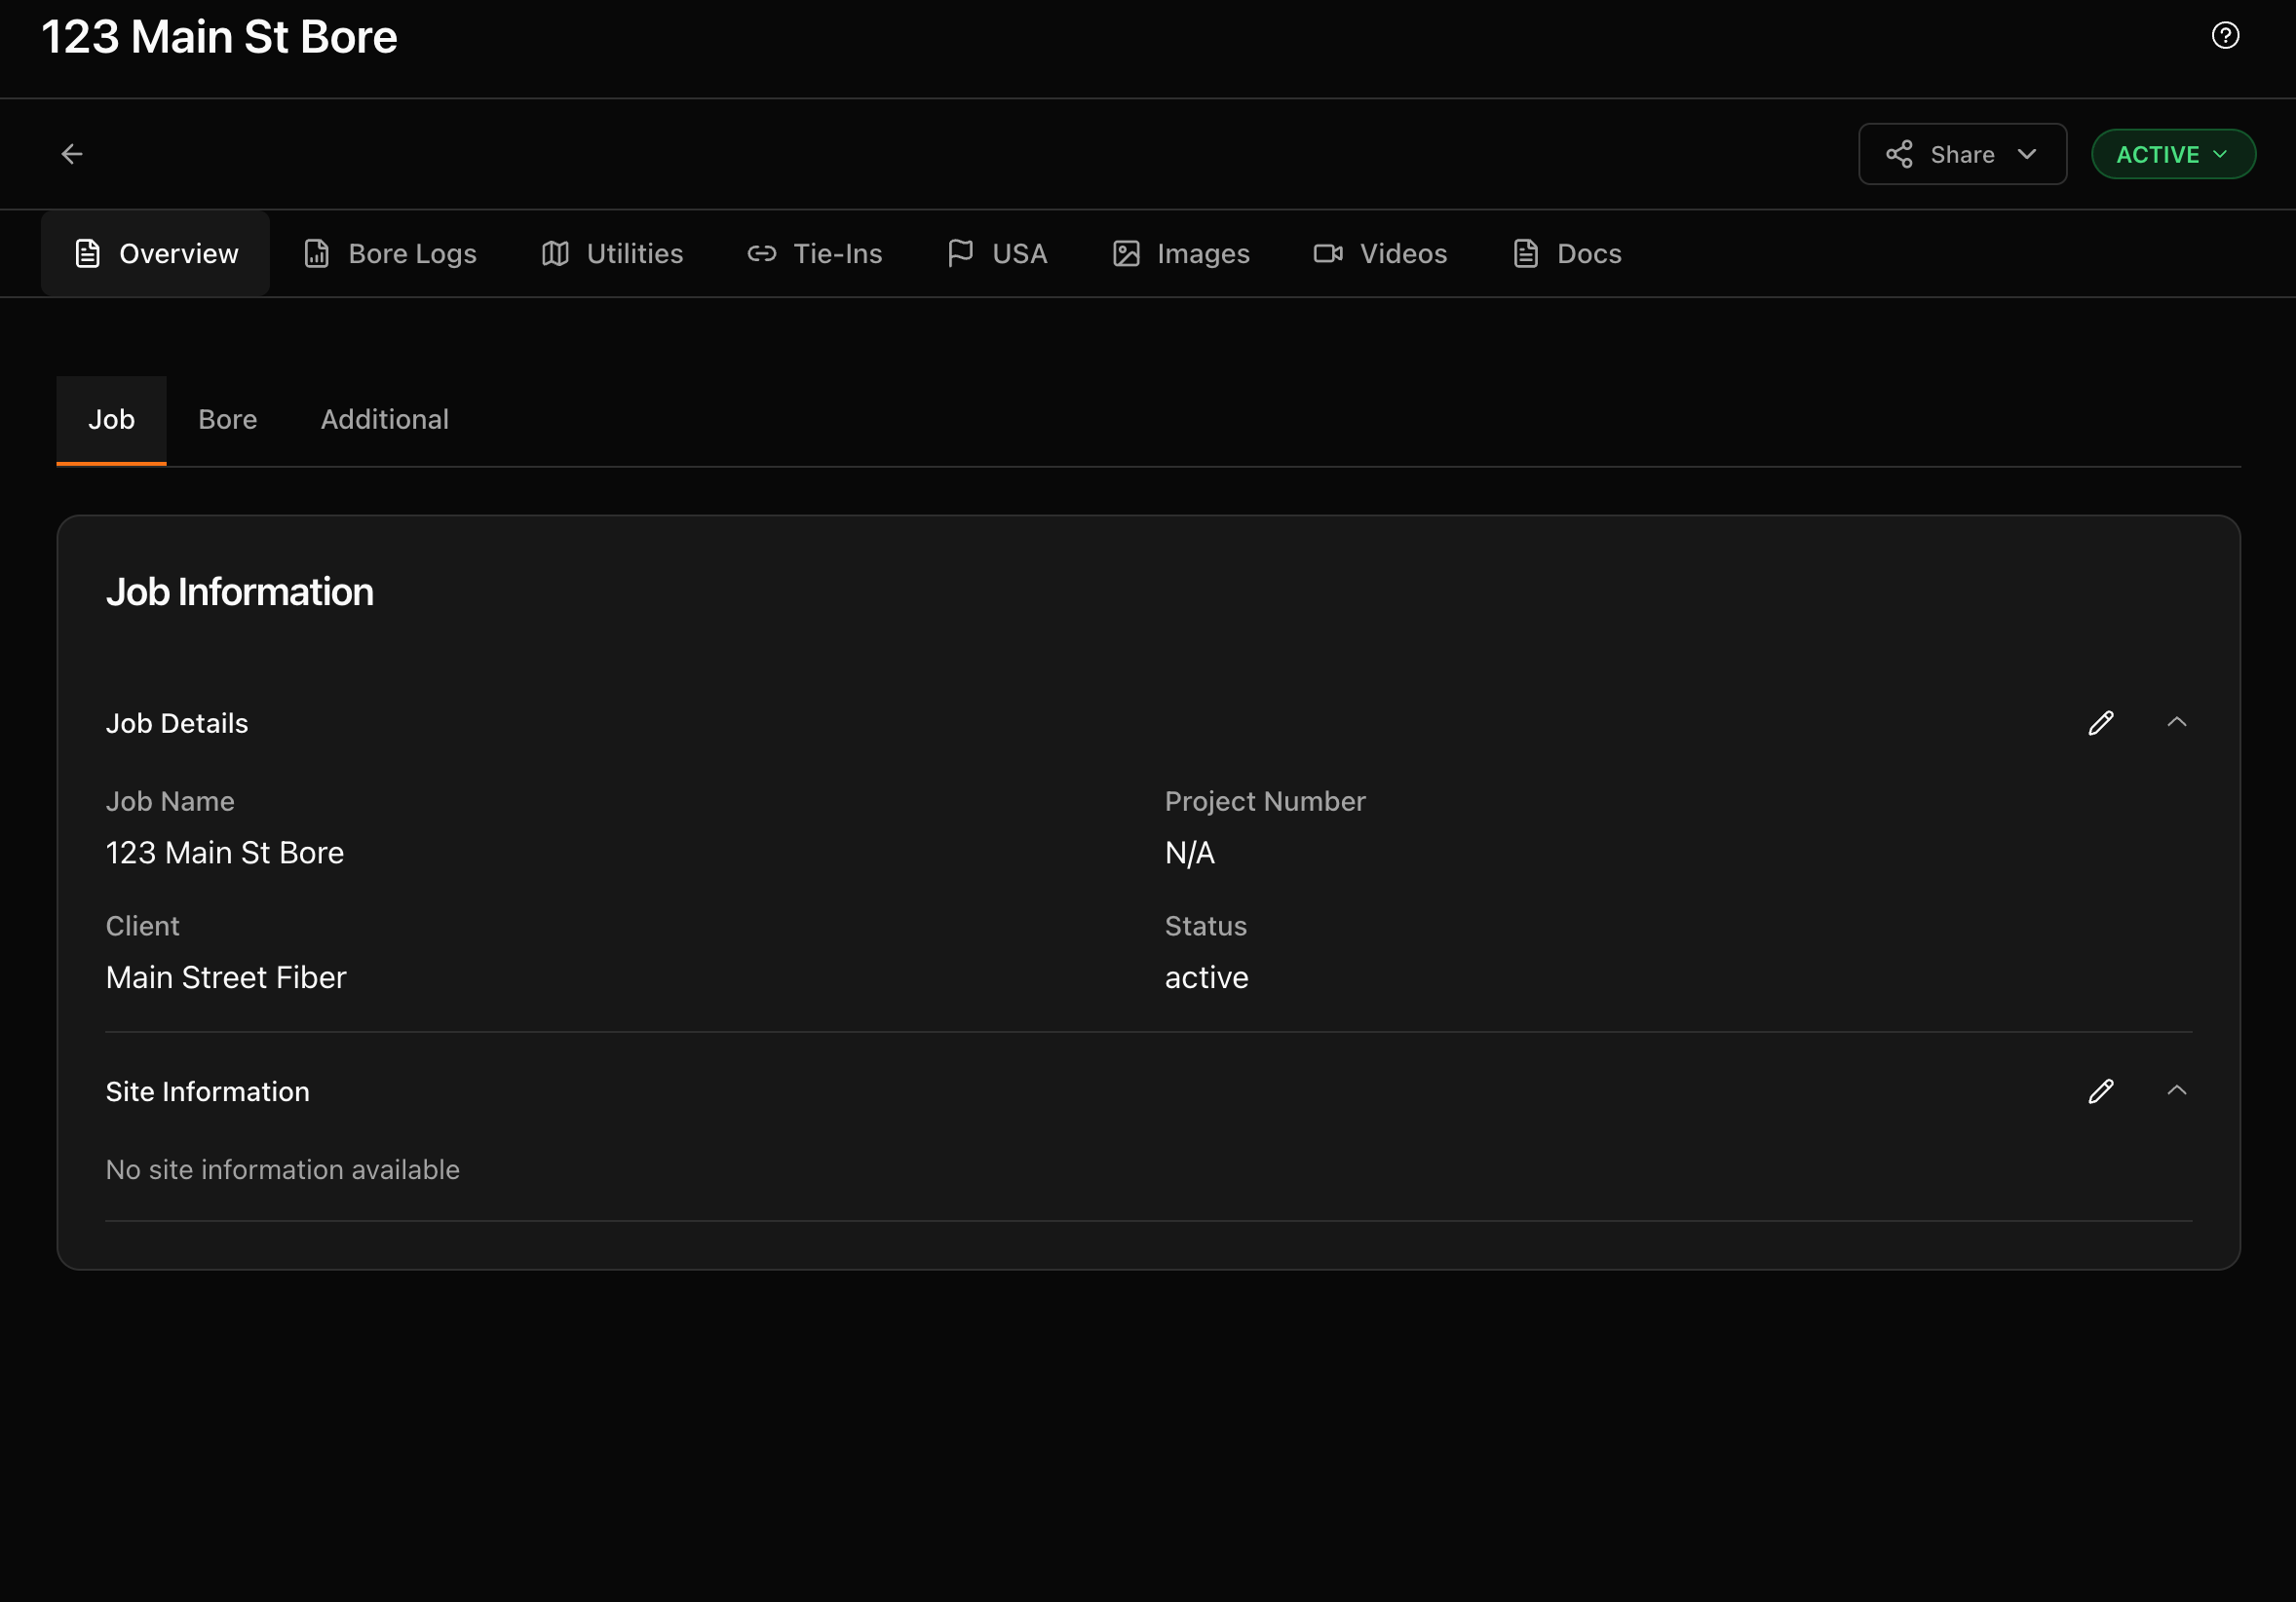Edit Site Information with the pencil icon

2101,1091
